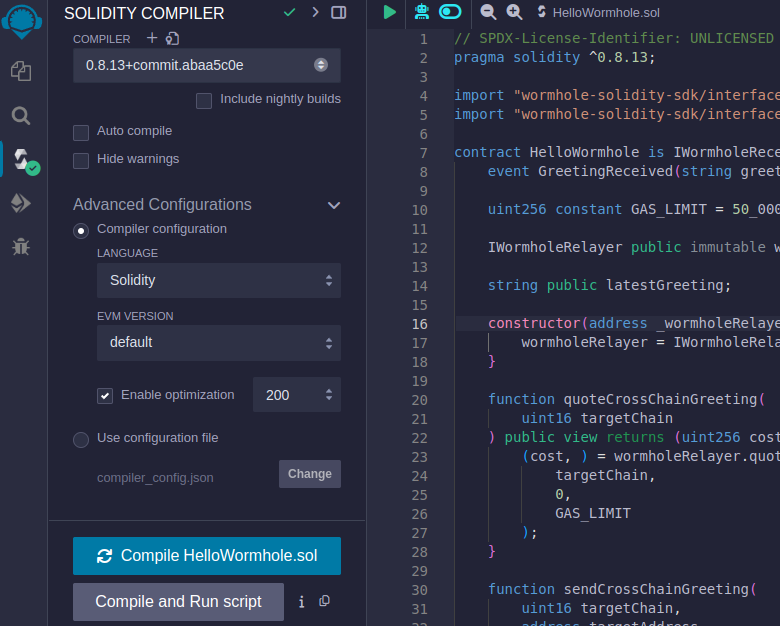The image size is (780, 626).
Task: Open Deploy & run transactions panel
Action: click(21, 203)
